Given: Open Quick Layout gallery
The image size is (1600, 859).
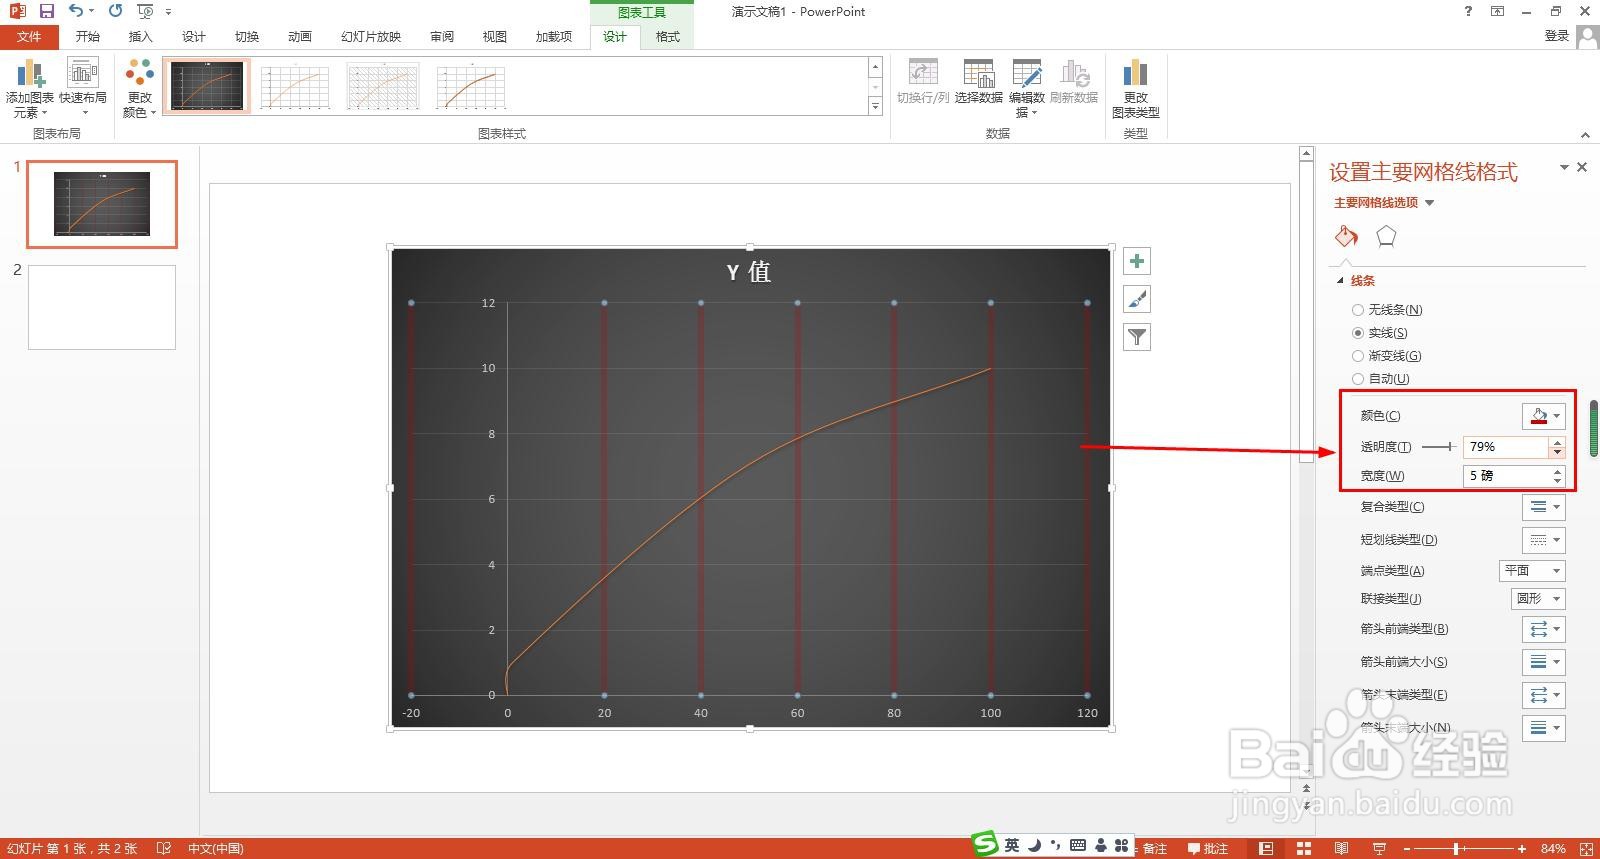Looking at the screenshot, I should pos(83,88).
